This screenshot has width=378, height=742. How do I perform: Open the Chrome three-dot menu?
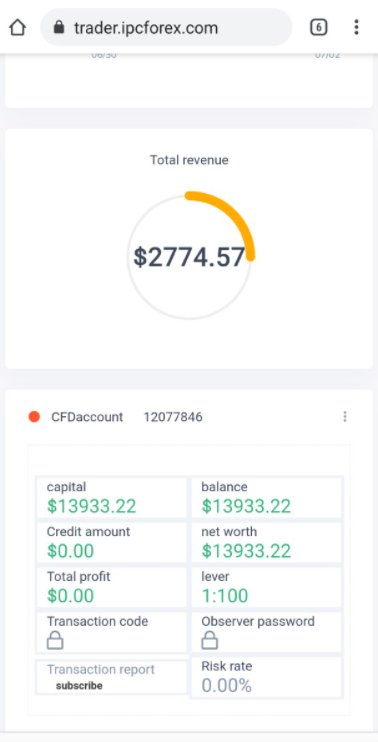356,27
